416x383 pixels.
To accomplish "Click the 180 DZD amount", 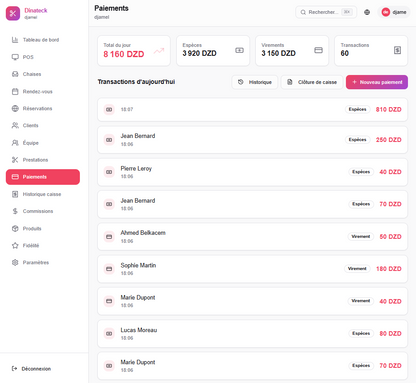I will point(388,269).
